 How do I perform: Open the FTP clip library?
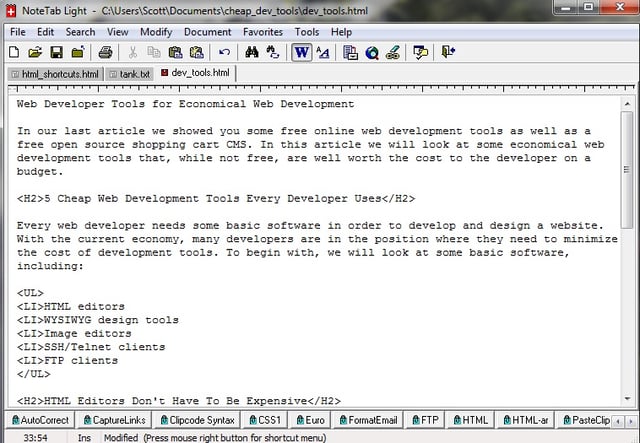(425, 420)
